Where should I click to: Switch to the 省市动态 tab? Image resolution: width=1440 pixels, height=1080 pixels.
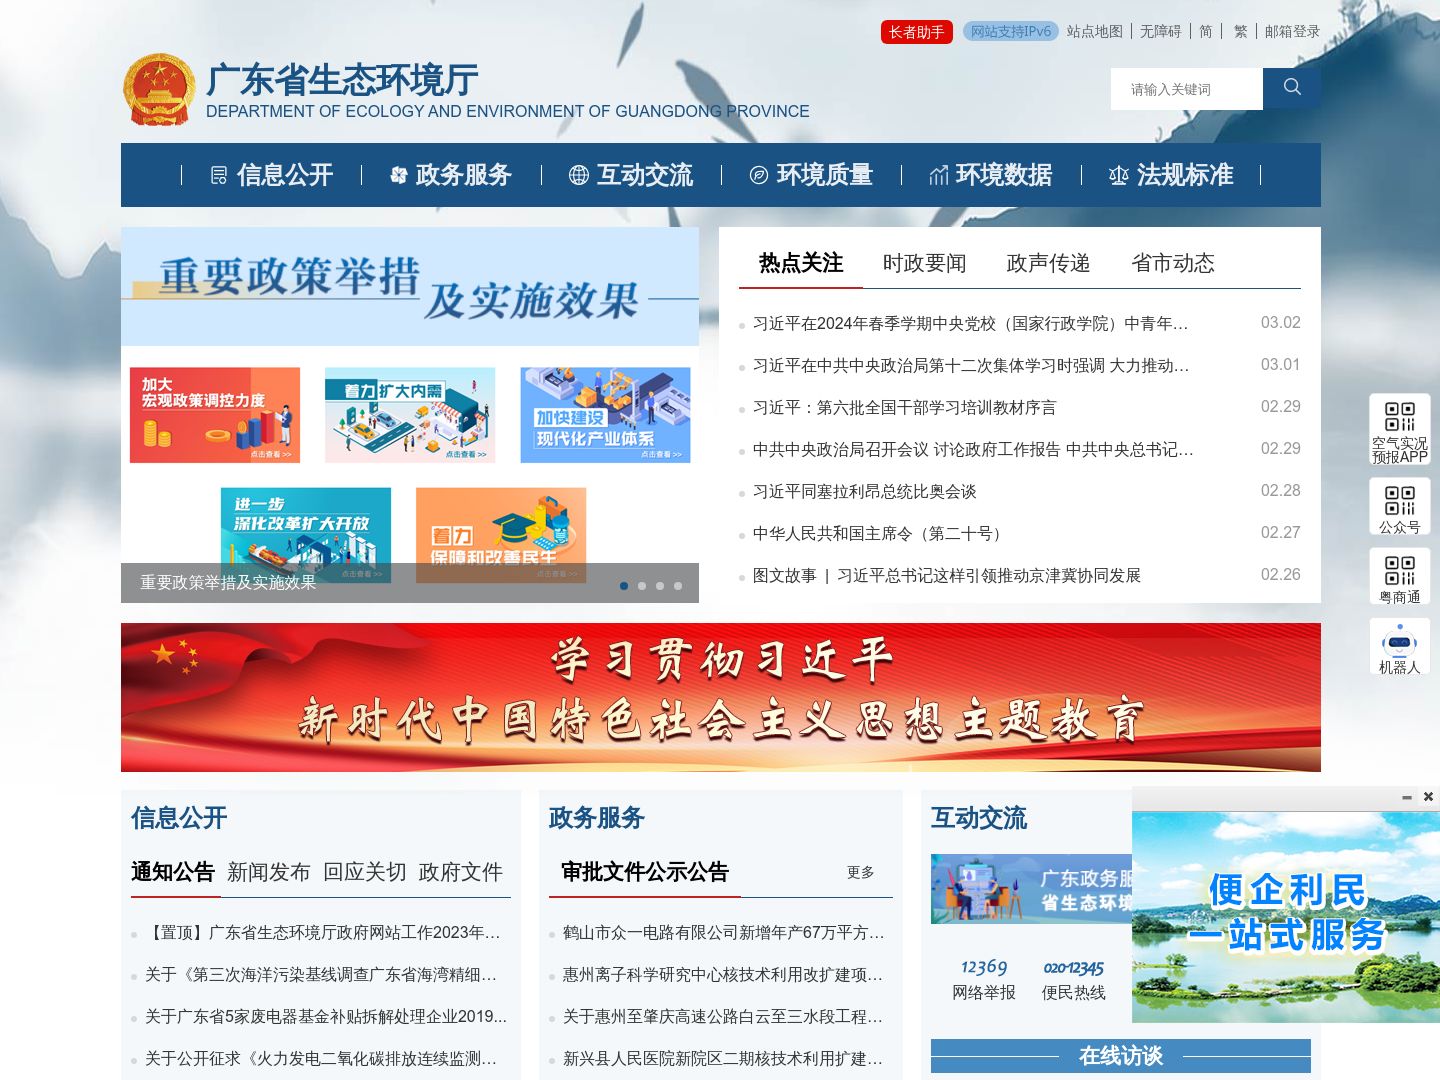(1173, 263)
